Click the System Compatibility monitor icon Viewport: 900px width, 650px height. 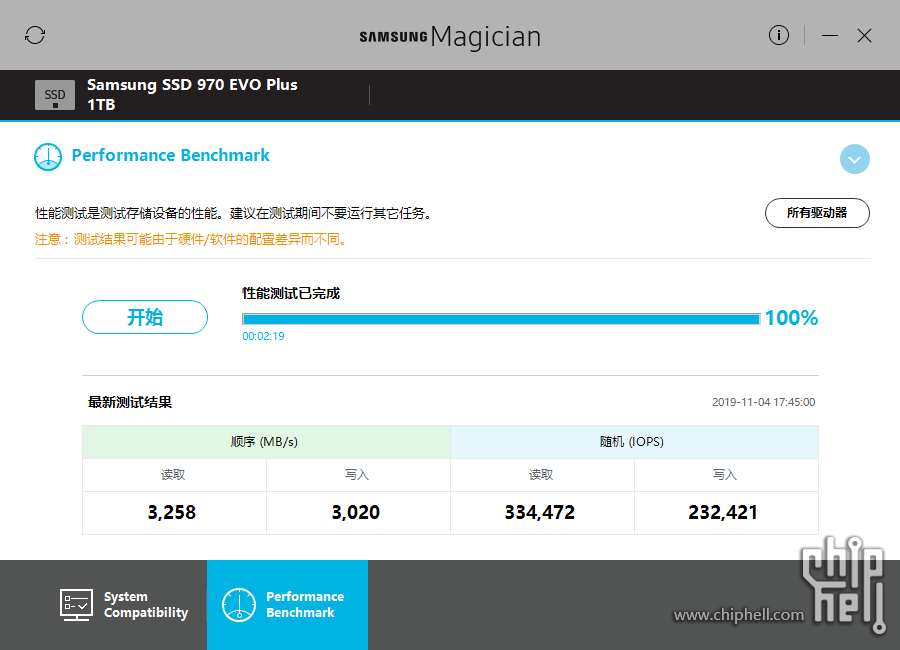76,605
